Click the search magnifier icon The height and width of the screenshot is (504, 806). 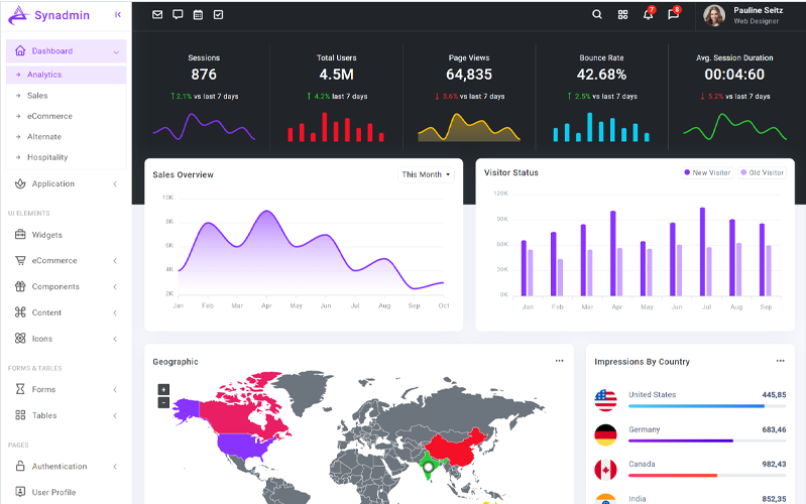pos(597,15)
